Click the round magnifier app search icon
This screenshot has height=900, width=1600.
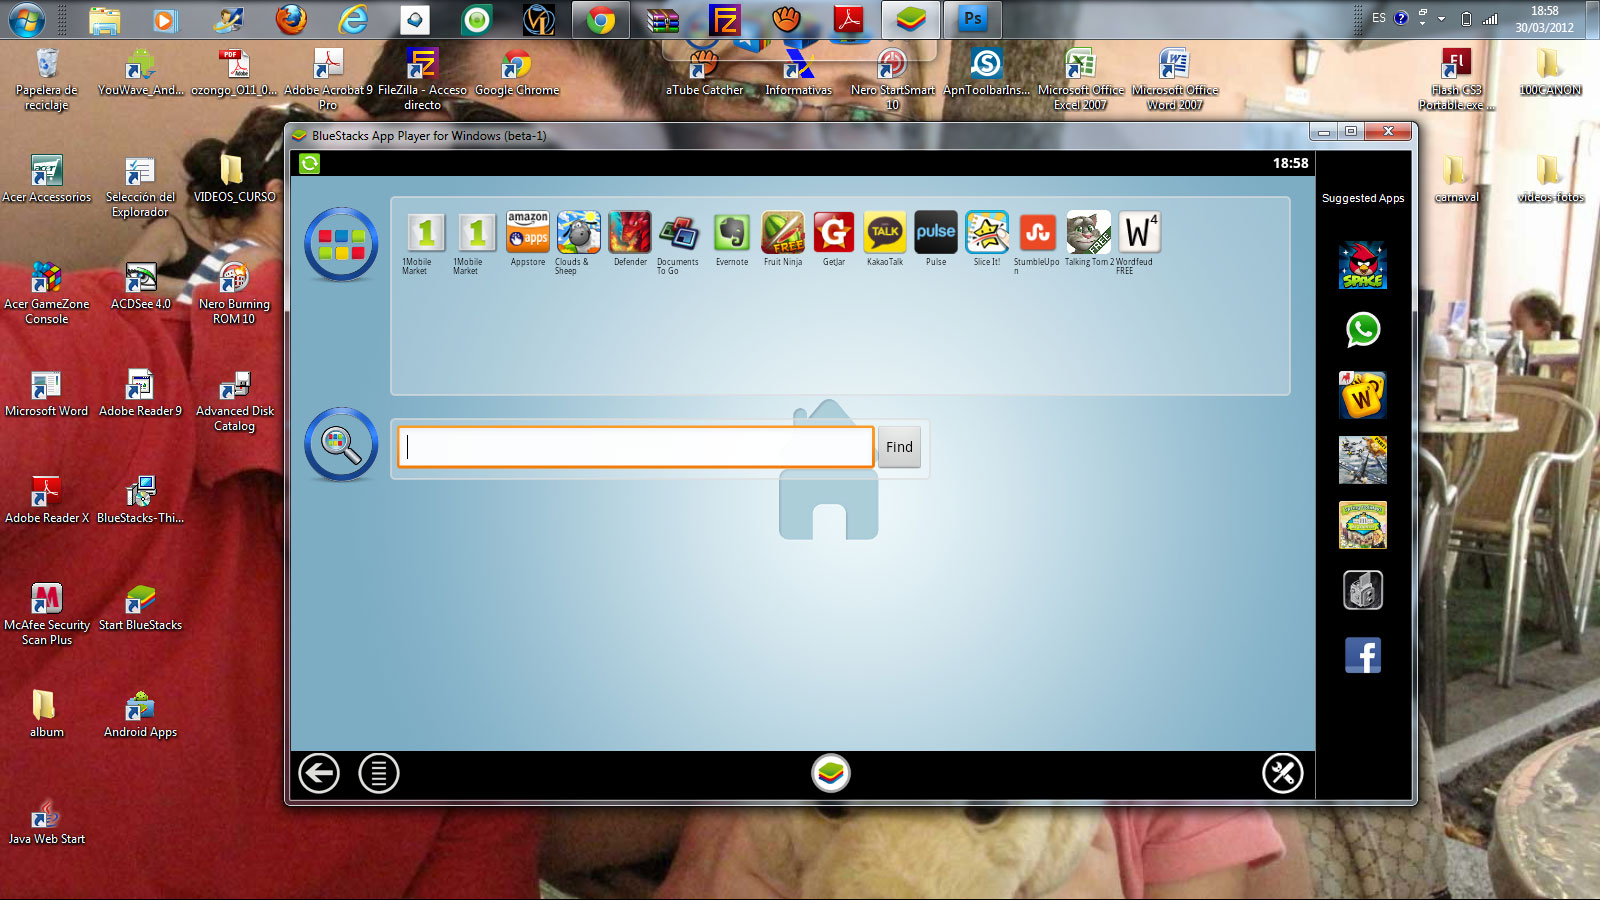(341, 444)
